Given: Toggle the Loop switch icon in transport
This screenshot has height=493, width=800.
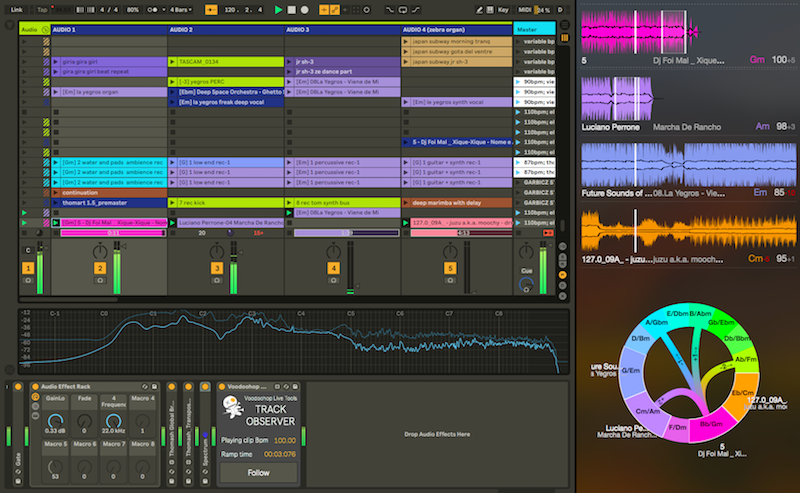Looking at the screenshot, I should point(403,10).
